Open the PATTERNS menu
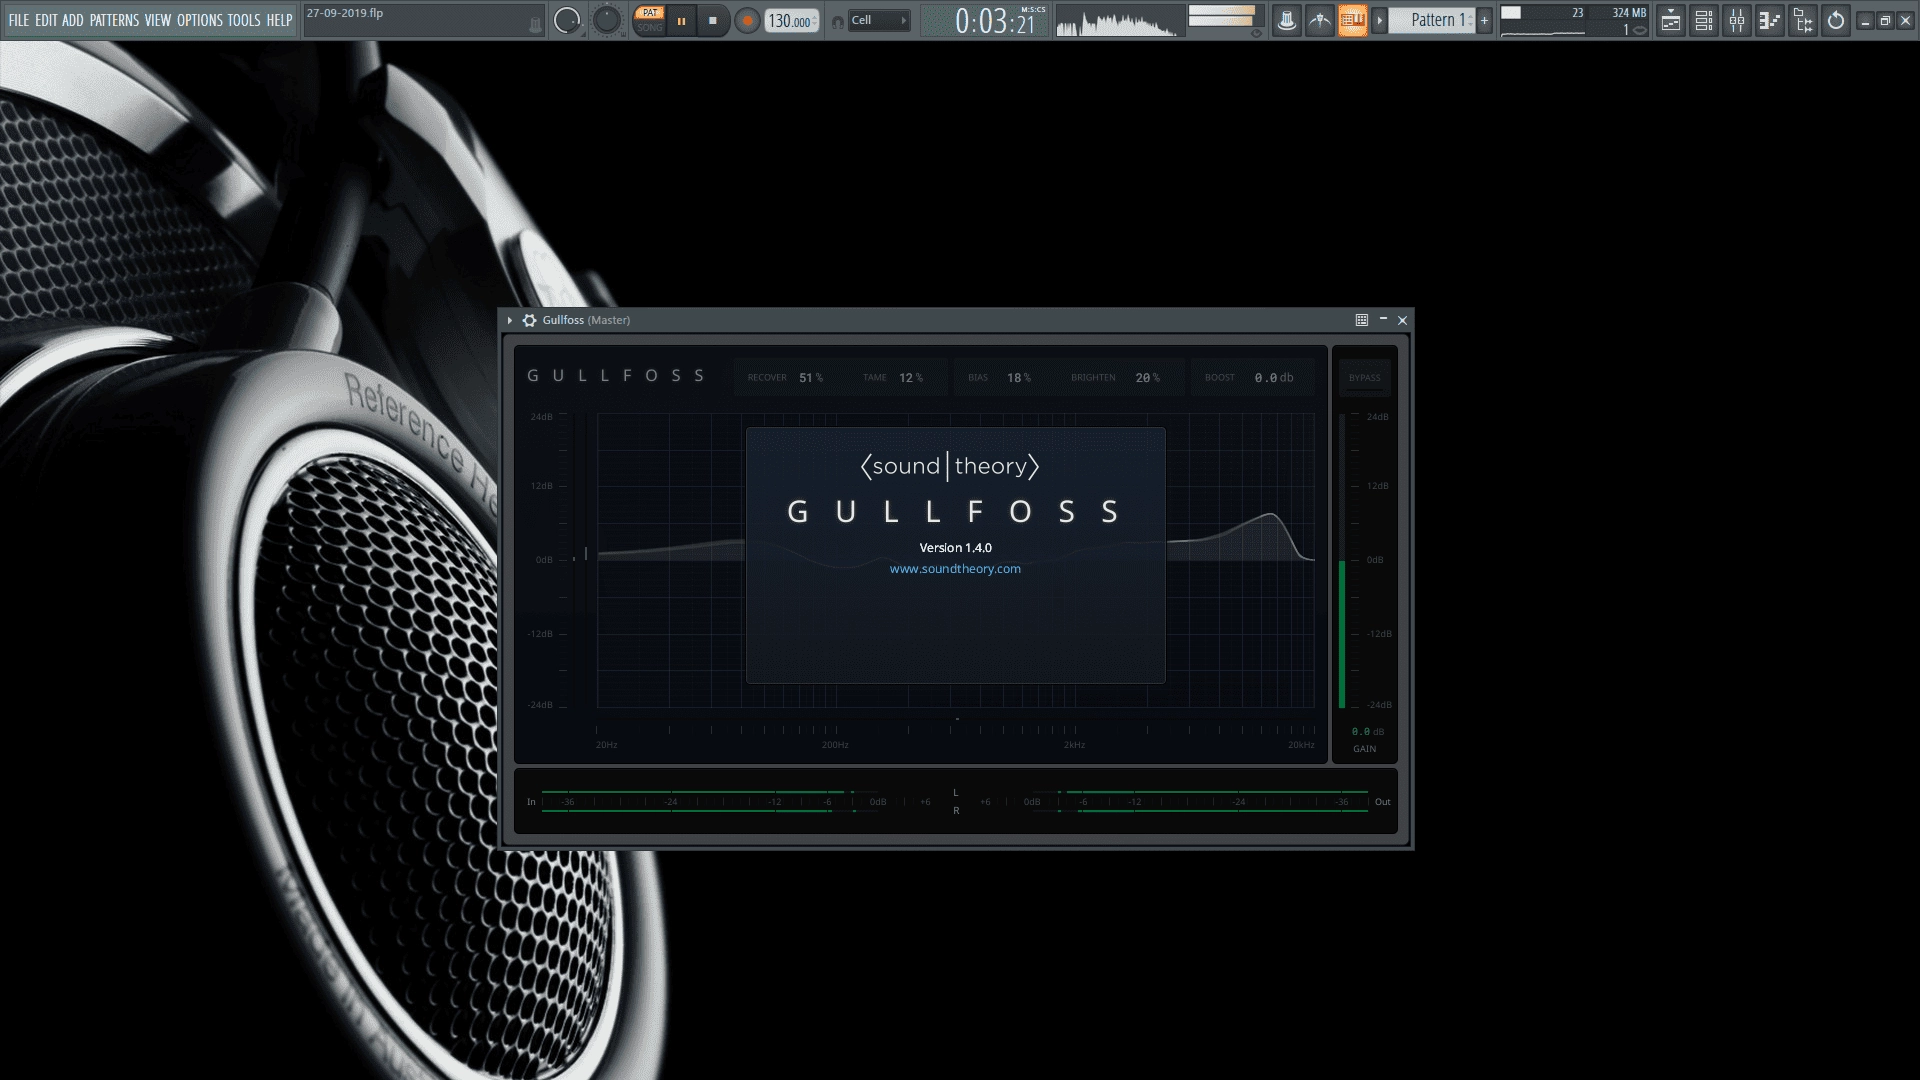The height and width of the screenshot is (1080, 1920). pos(114,20)
